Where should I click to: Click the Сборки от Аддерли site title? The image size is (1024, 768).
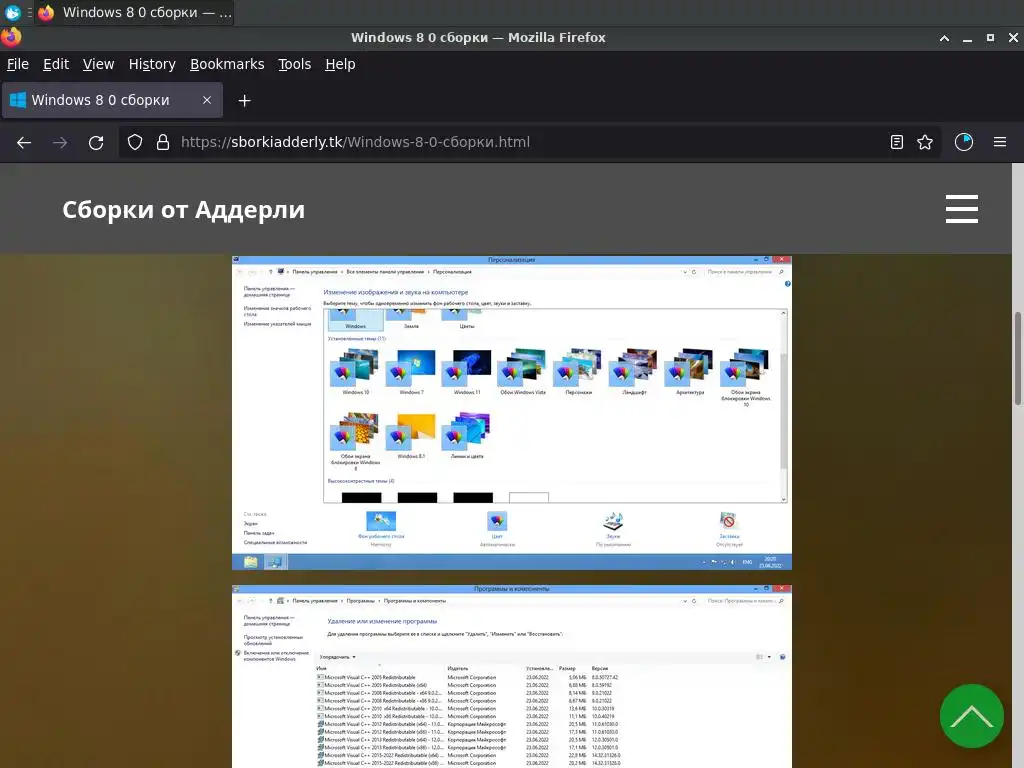click(x=184, y=210)
